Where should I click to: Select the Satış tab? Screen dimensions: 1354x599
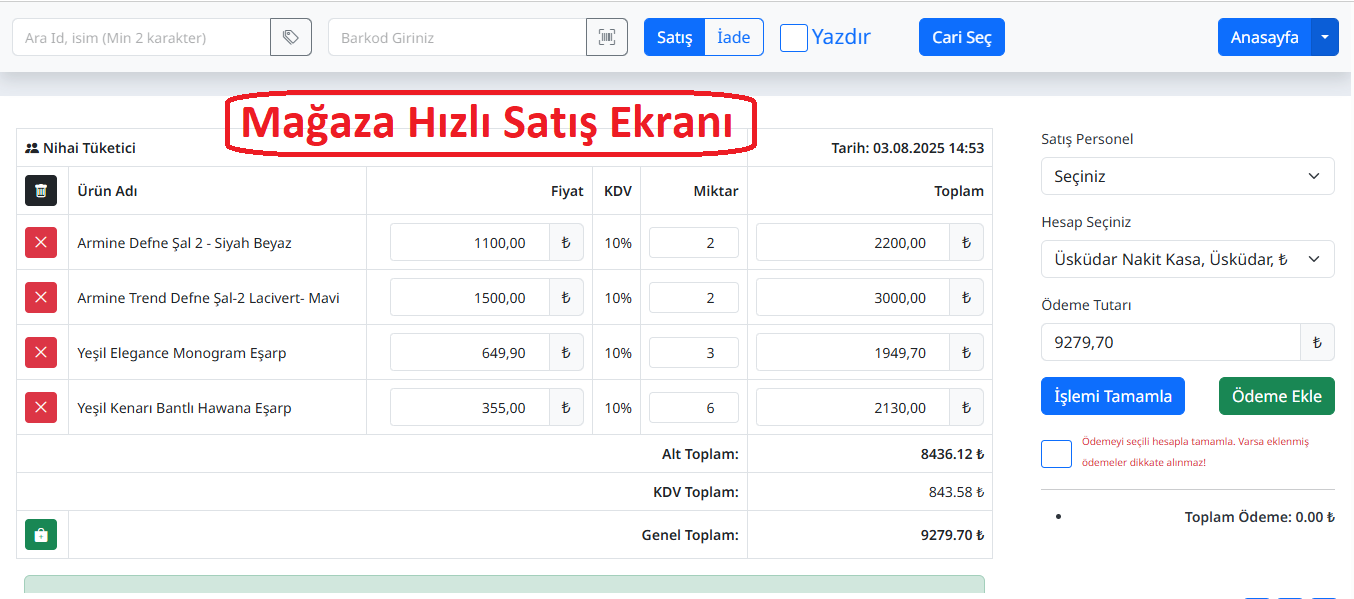click(673, 36)
